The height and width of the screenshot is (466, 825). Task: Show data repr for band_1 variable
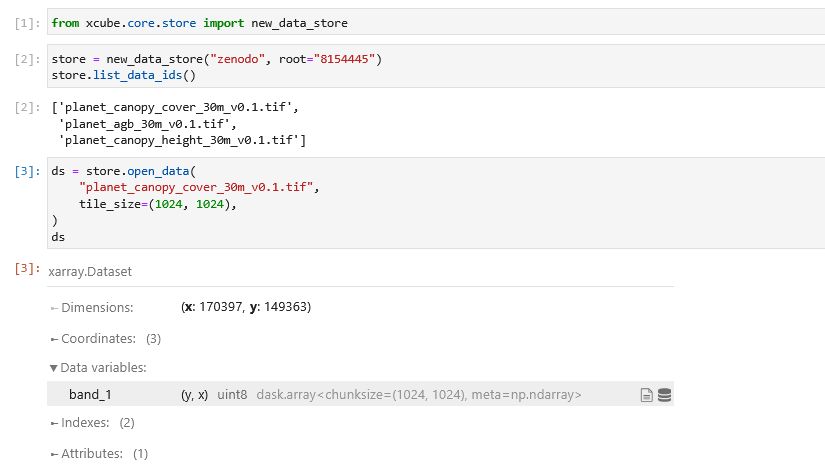click(x=664, y=395)
